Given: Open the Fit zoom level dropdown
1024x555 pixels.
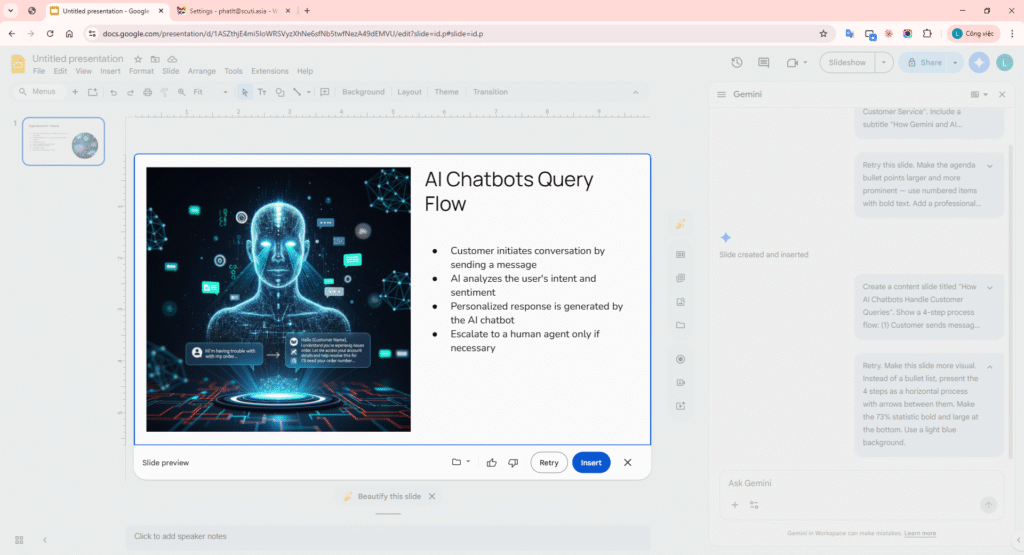Looking at the screenshot, I should point(210,92).
